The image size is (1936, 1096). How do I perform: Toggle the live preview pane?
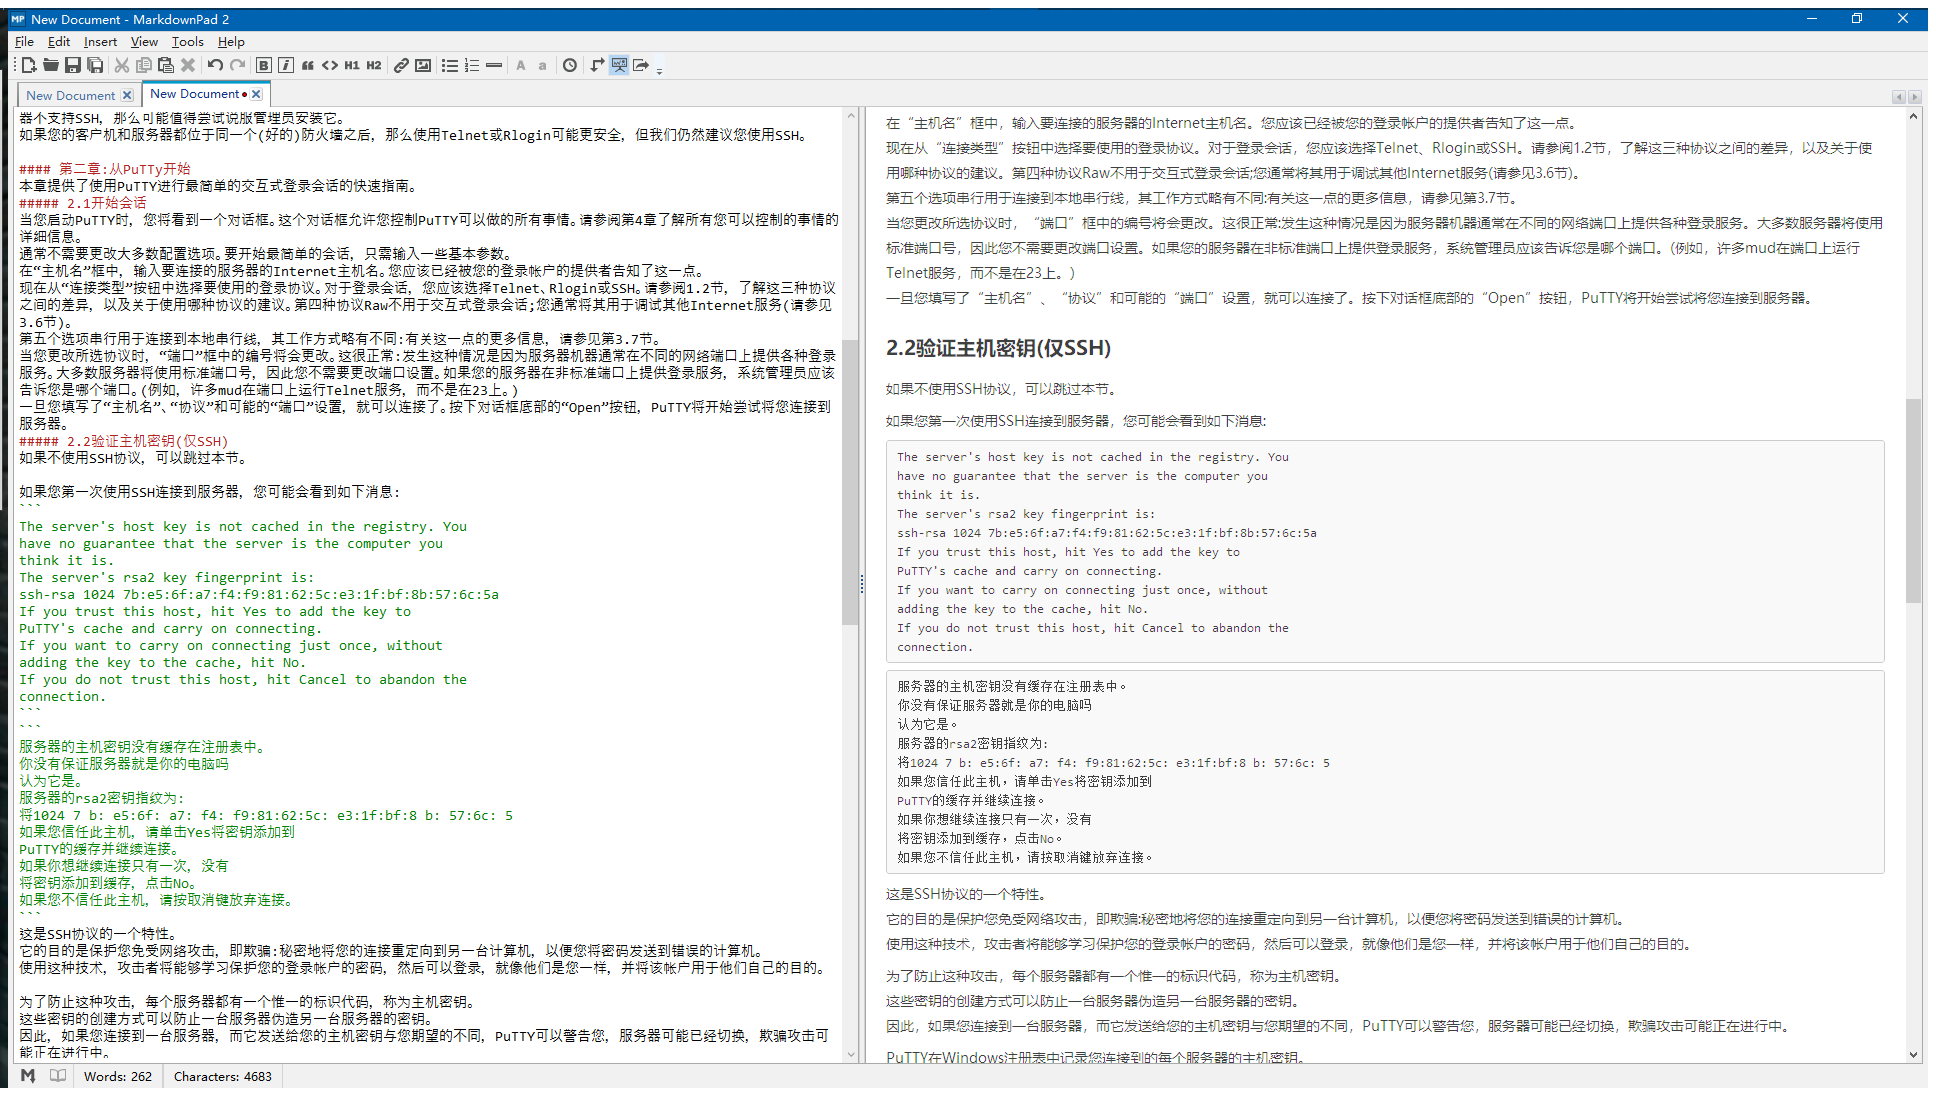point(619,65)
